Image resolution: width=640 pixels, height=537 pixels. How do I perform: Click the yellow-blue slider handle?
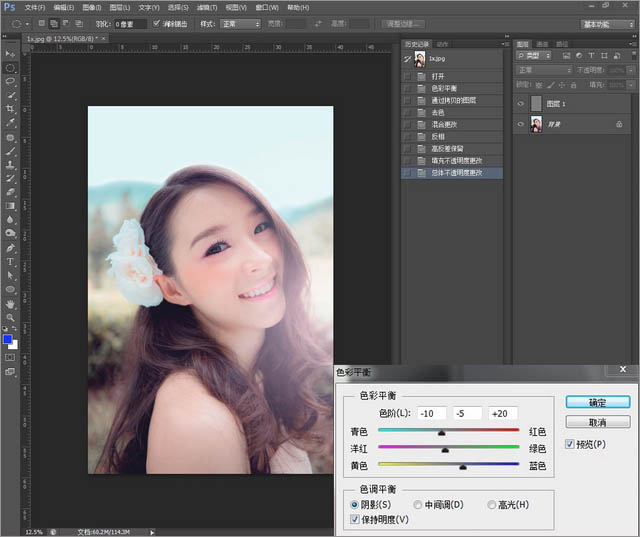[x=462, y=466]
